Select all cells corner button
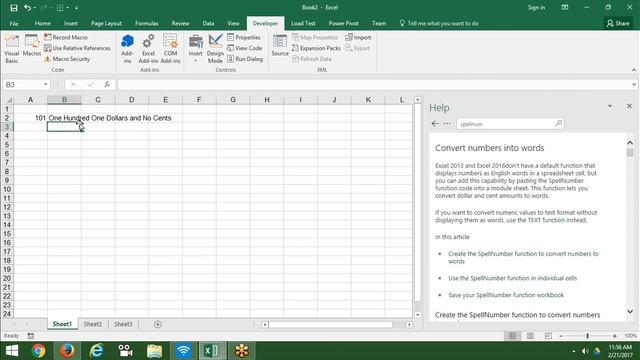640x360 pixels. click(x=8, y=100)
